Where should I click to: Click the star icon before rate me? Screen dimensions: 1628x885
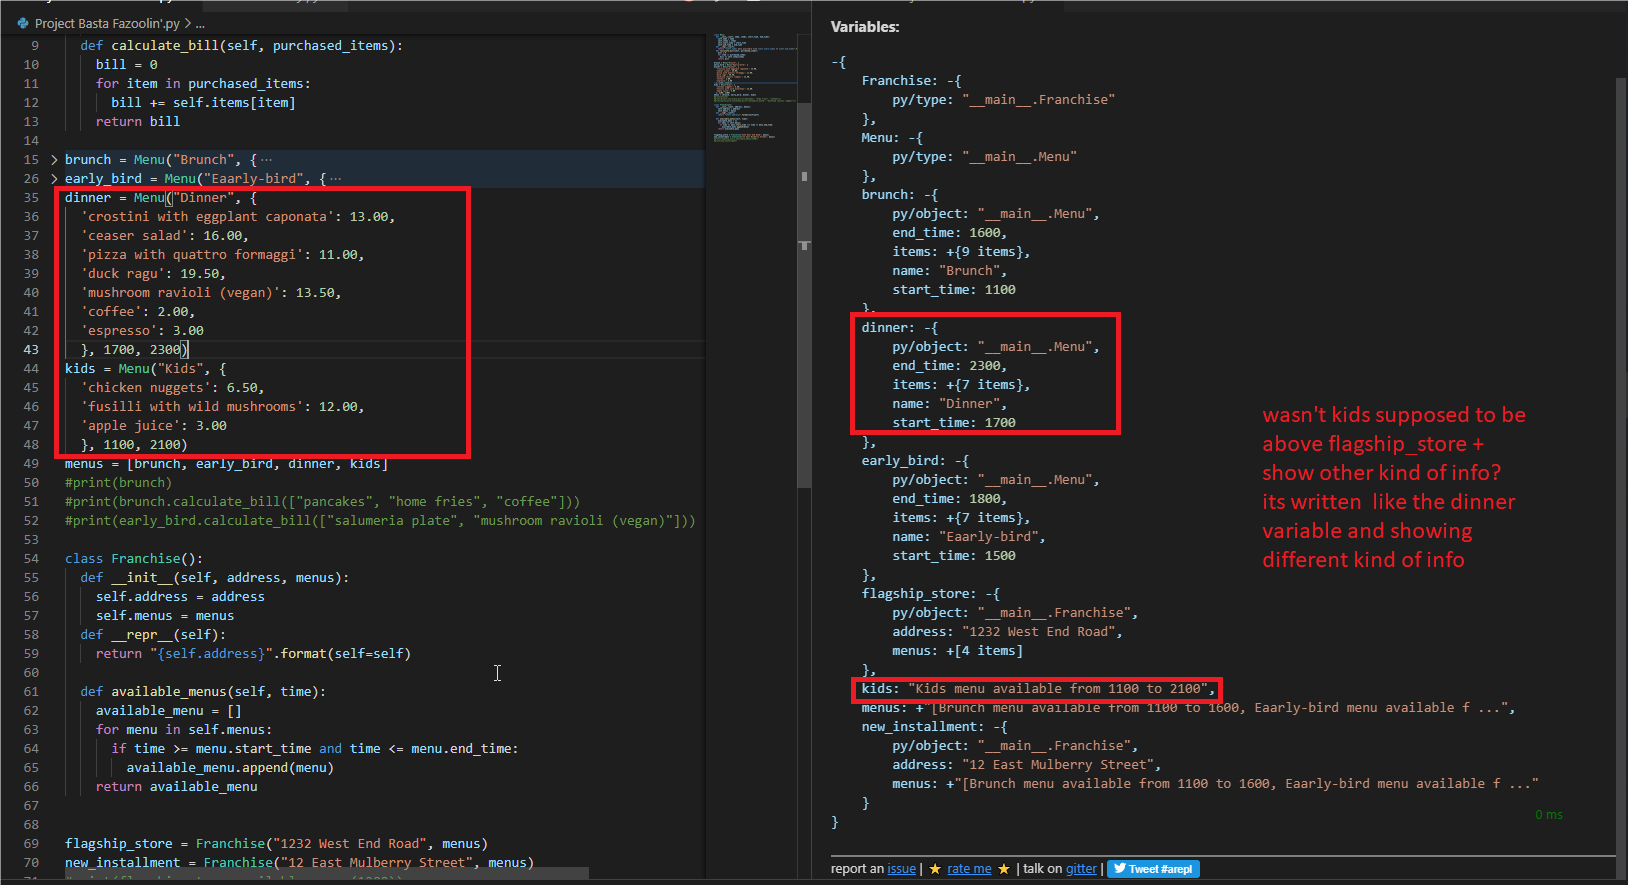pyautogui.click(x=935, y=869)
